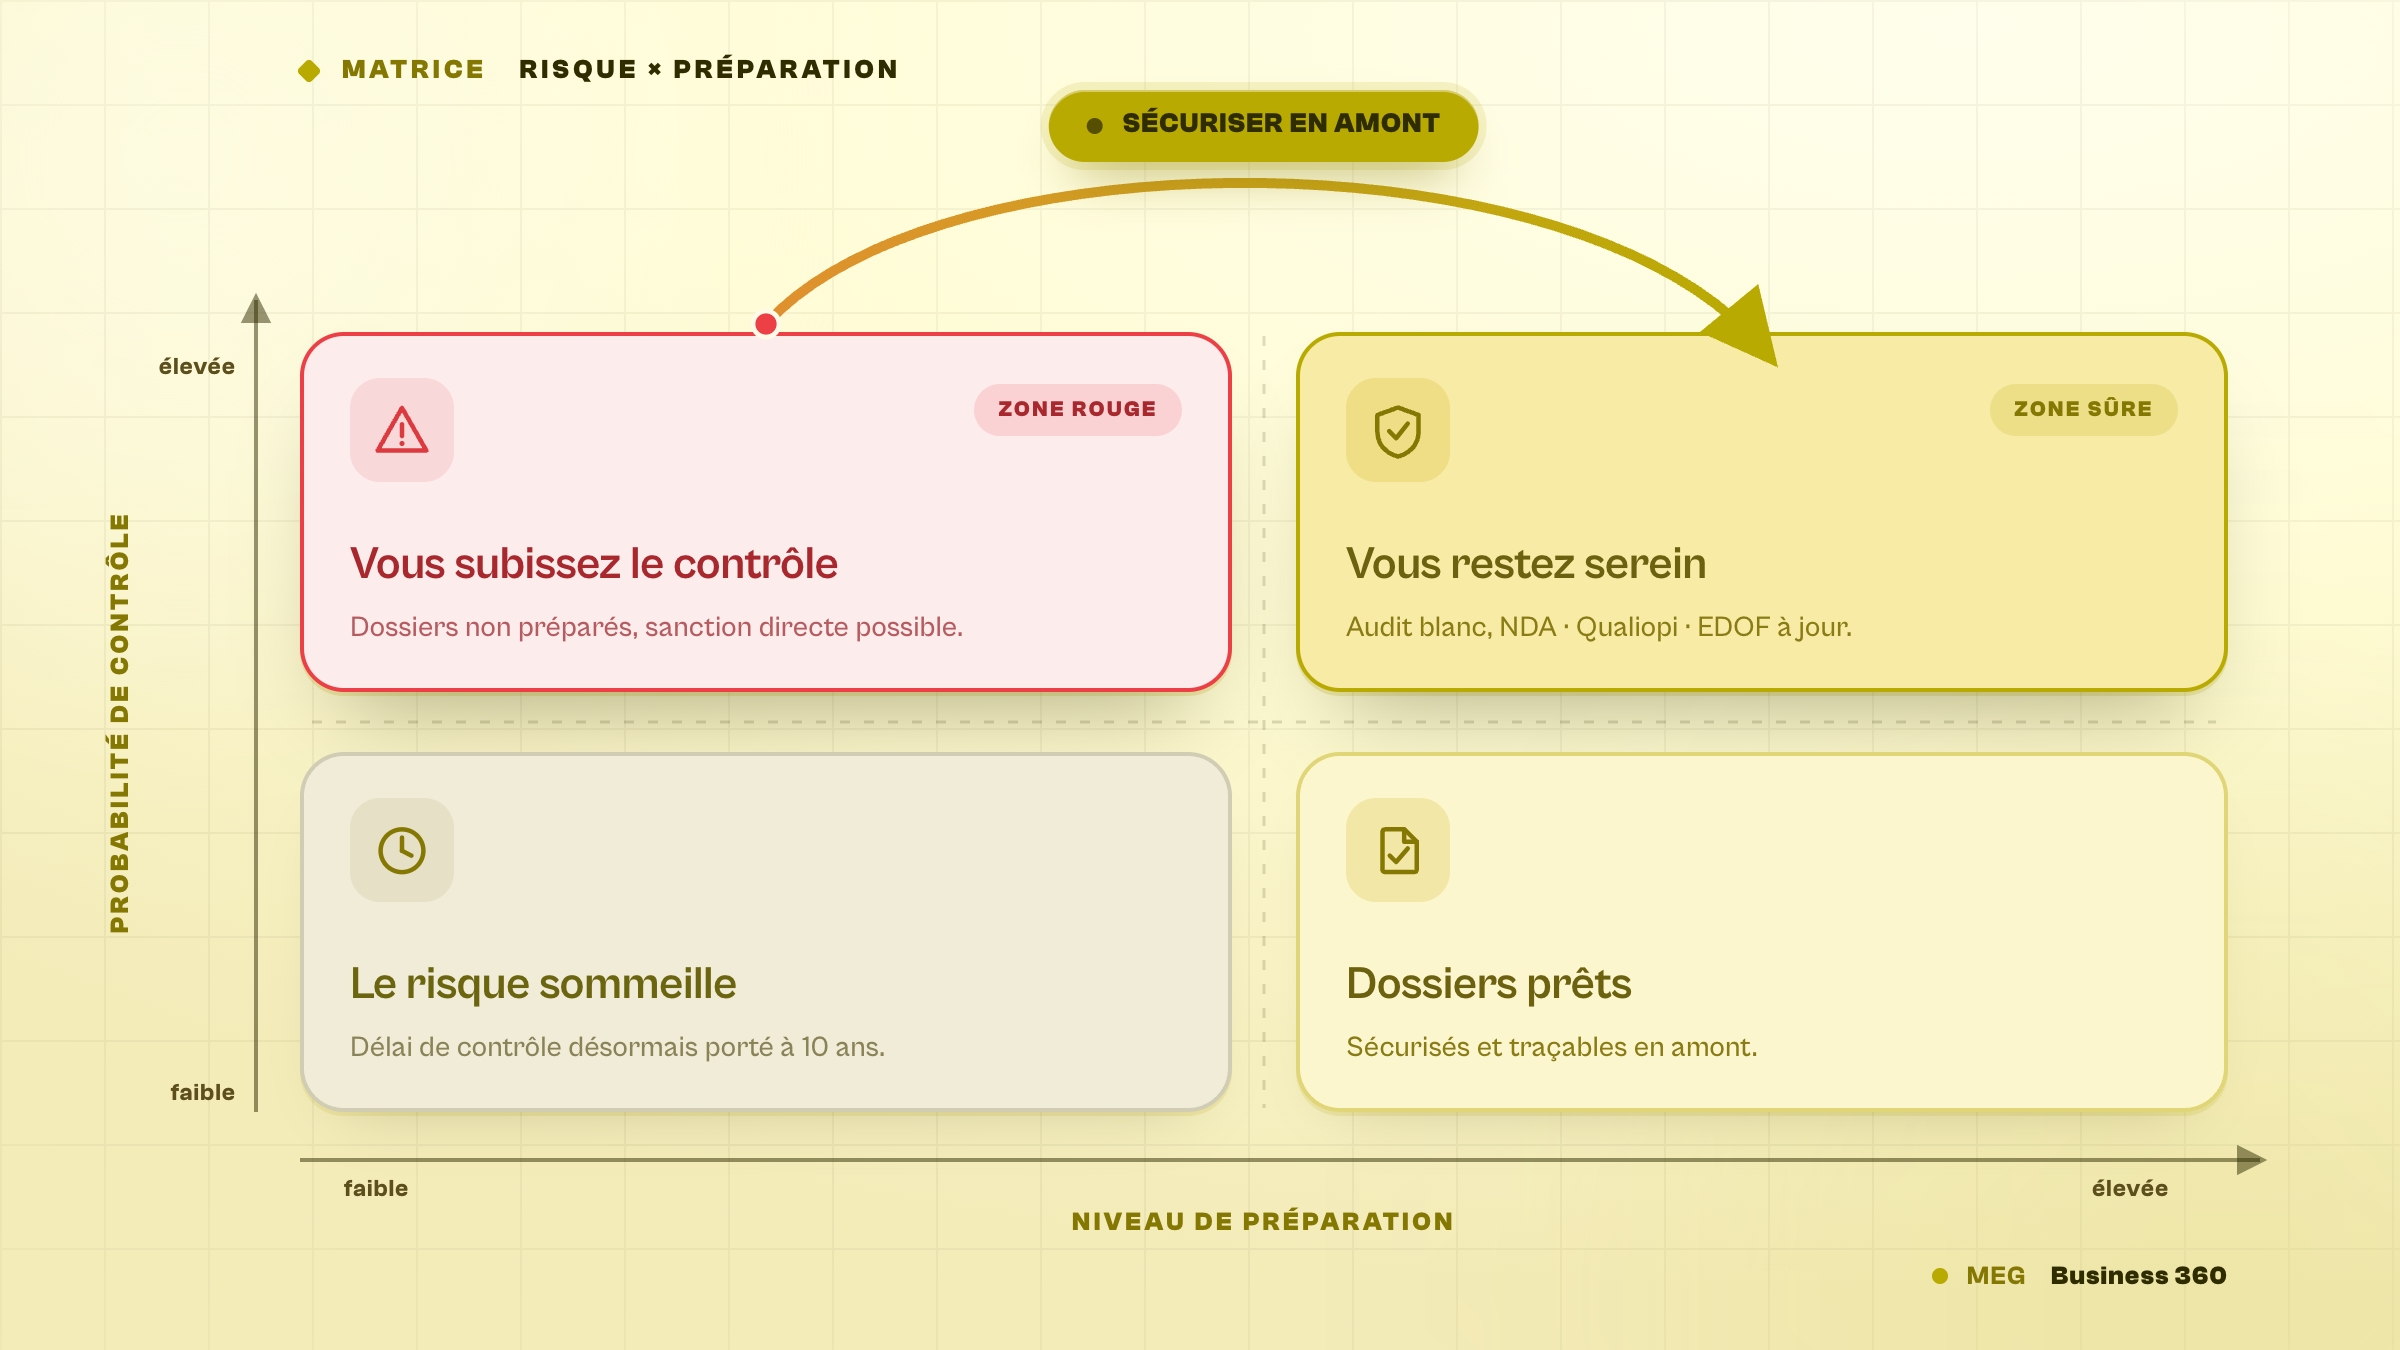
Task: Click 'élevée' on the vertical axis
Action: [x=197, y=366]
